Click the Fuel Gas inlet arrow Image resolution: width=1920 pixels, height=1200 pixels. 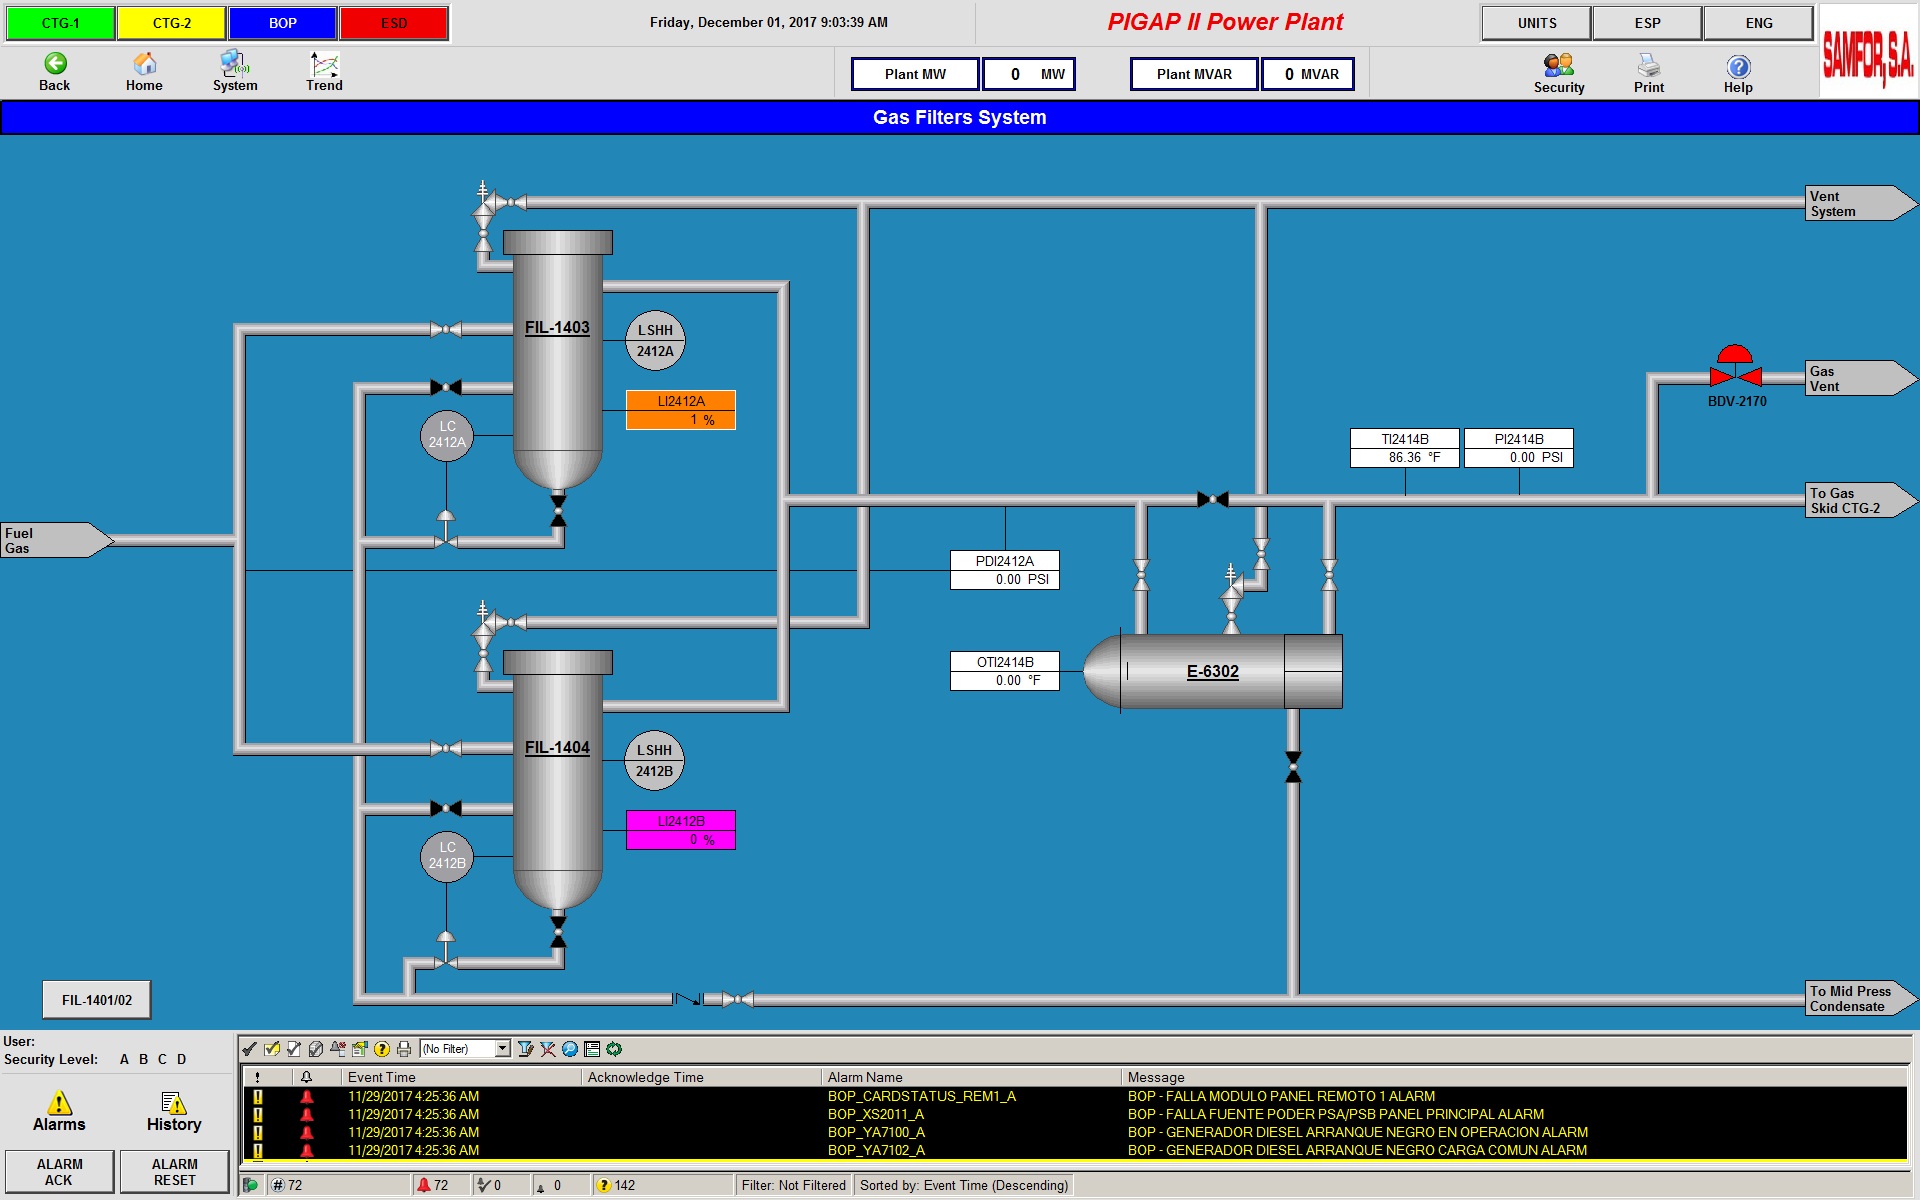(x=57, y=540)
